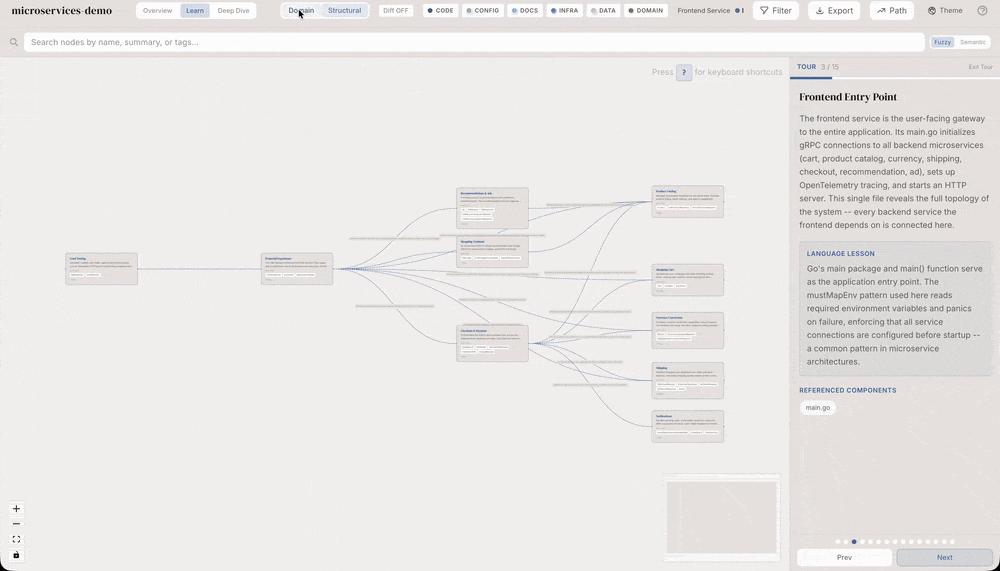Toggle the DOMAIN node type filter
The height and width of the screenshot is (571, 1000).
point(645,10)
